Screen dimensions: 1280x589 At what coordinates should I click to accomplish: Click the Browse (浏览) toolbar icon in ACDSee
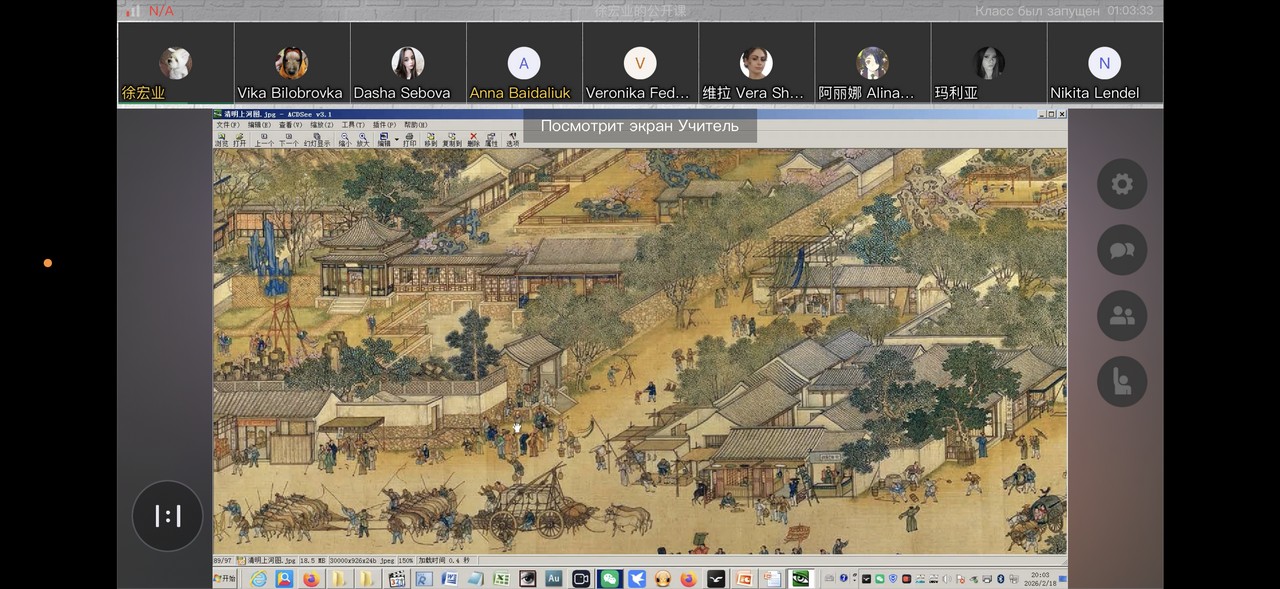point(221,139)
